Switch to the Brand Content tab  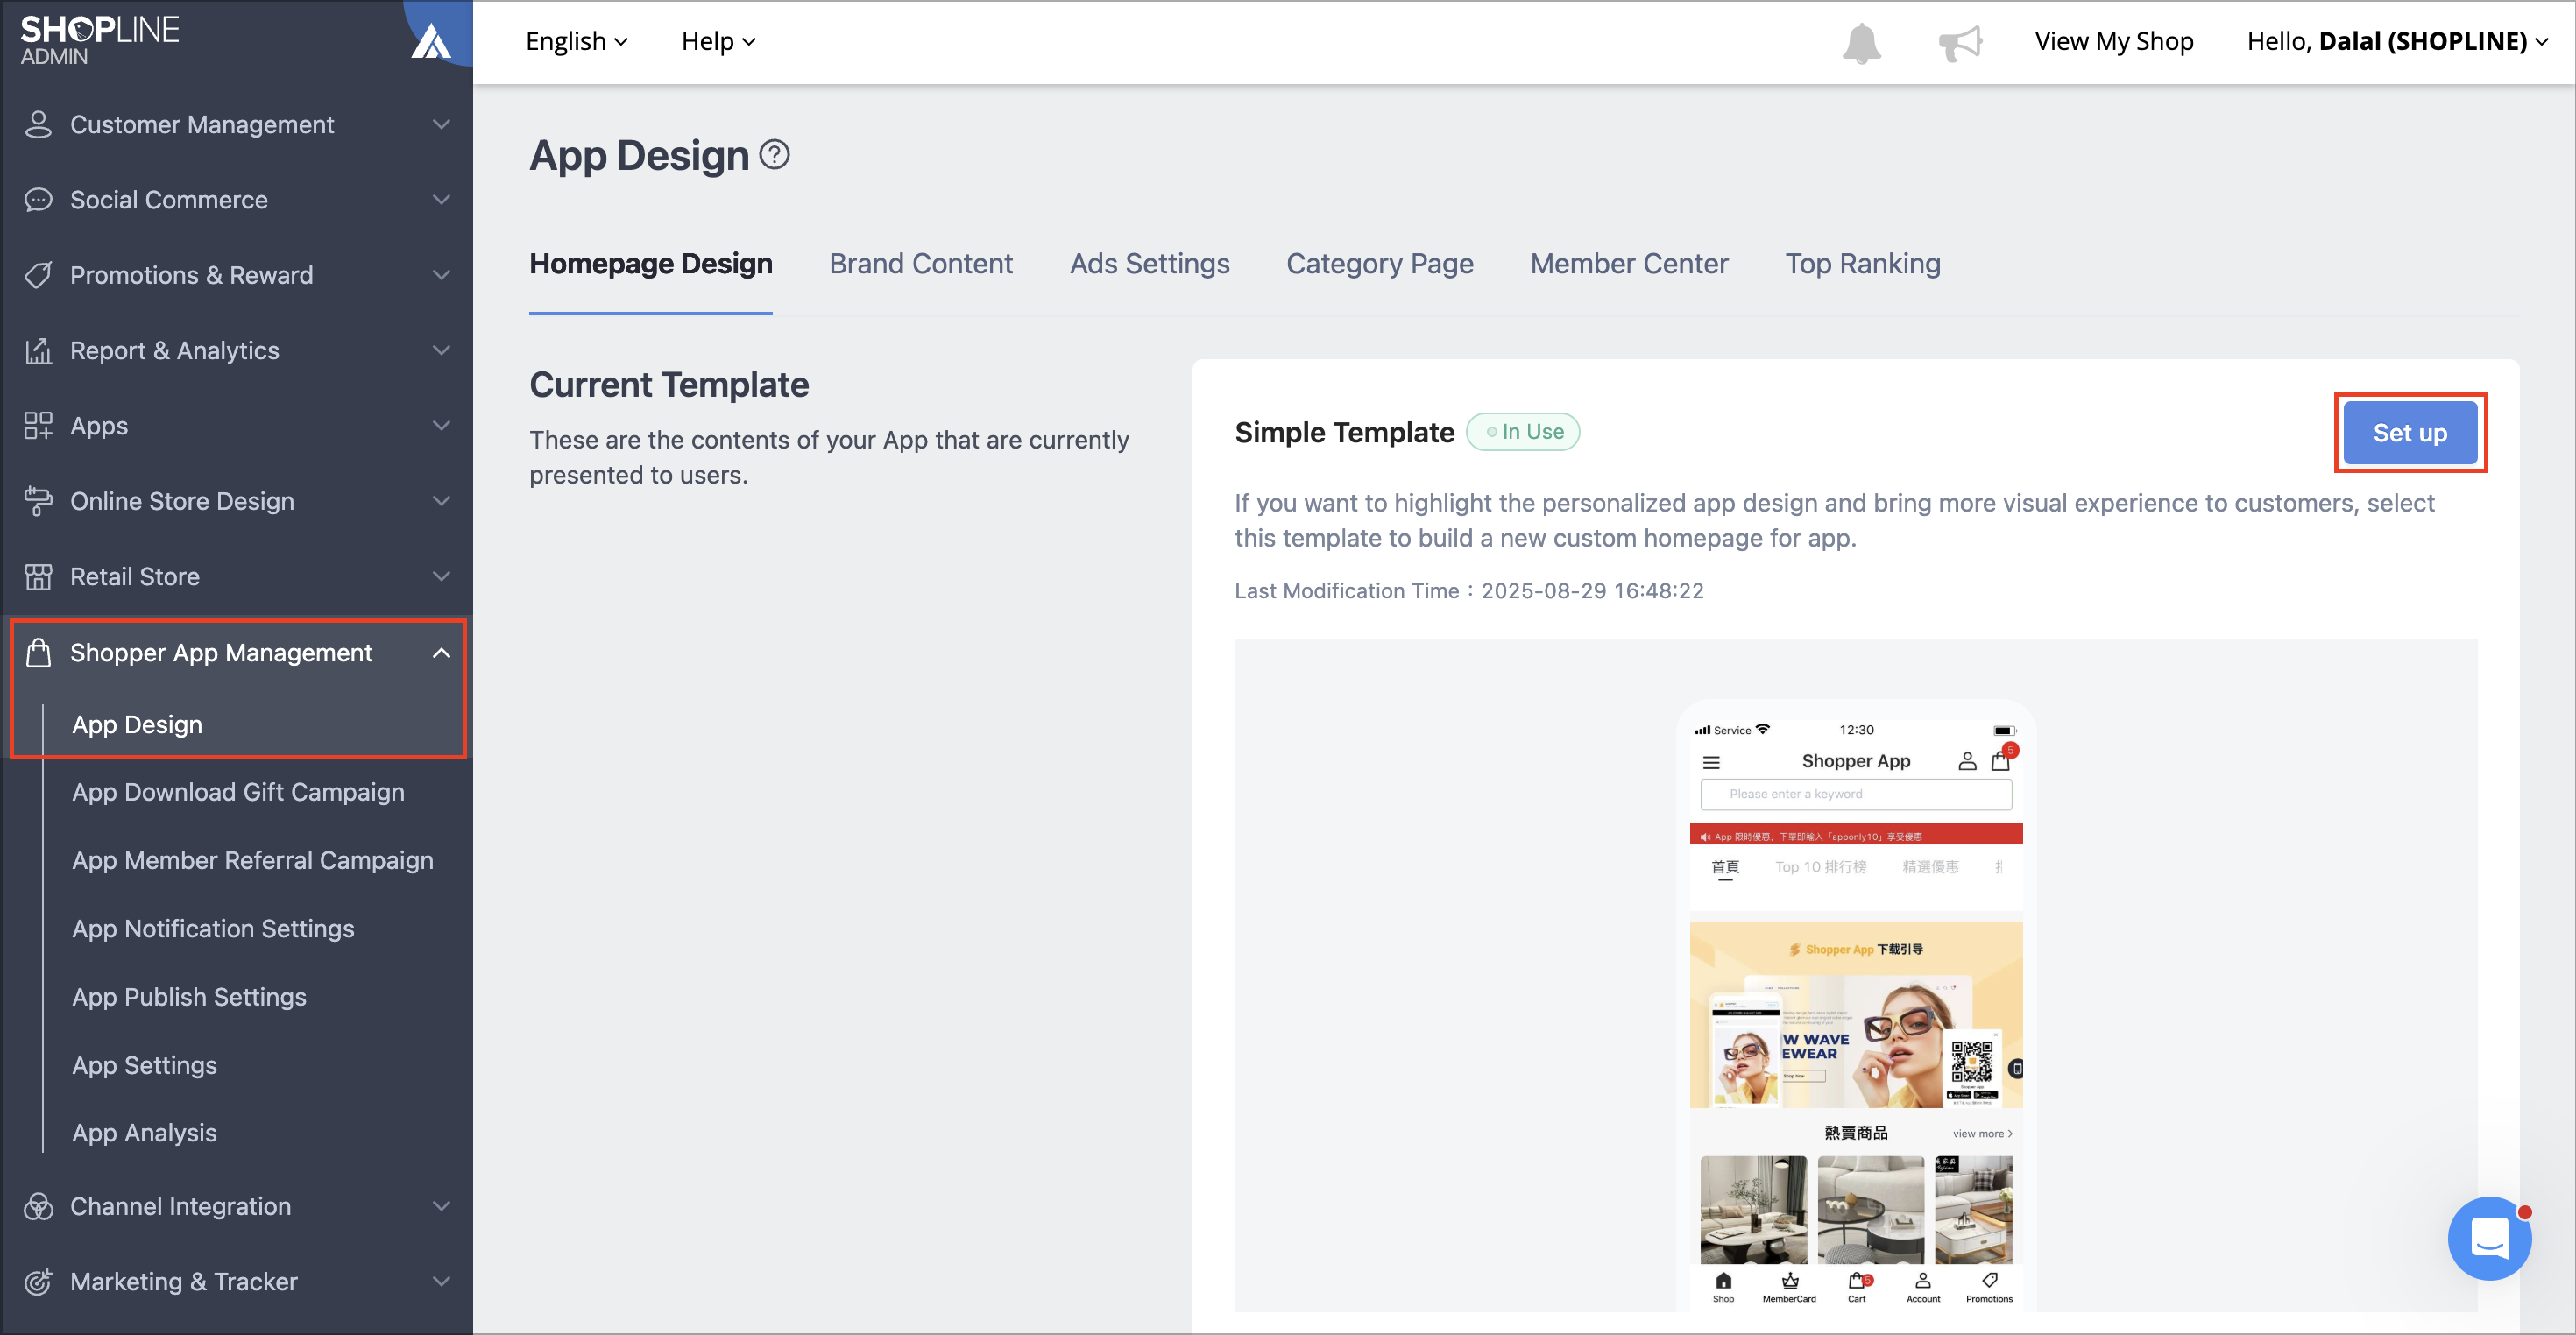tap(921, 264)
